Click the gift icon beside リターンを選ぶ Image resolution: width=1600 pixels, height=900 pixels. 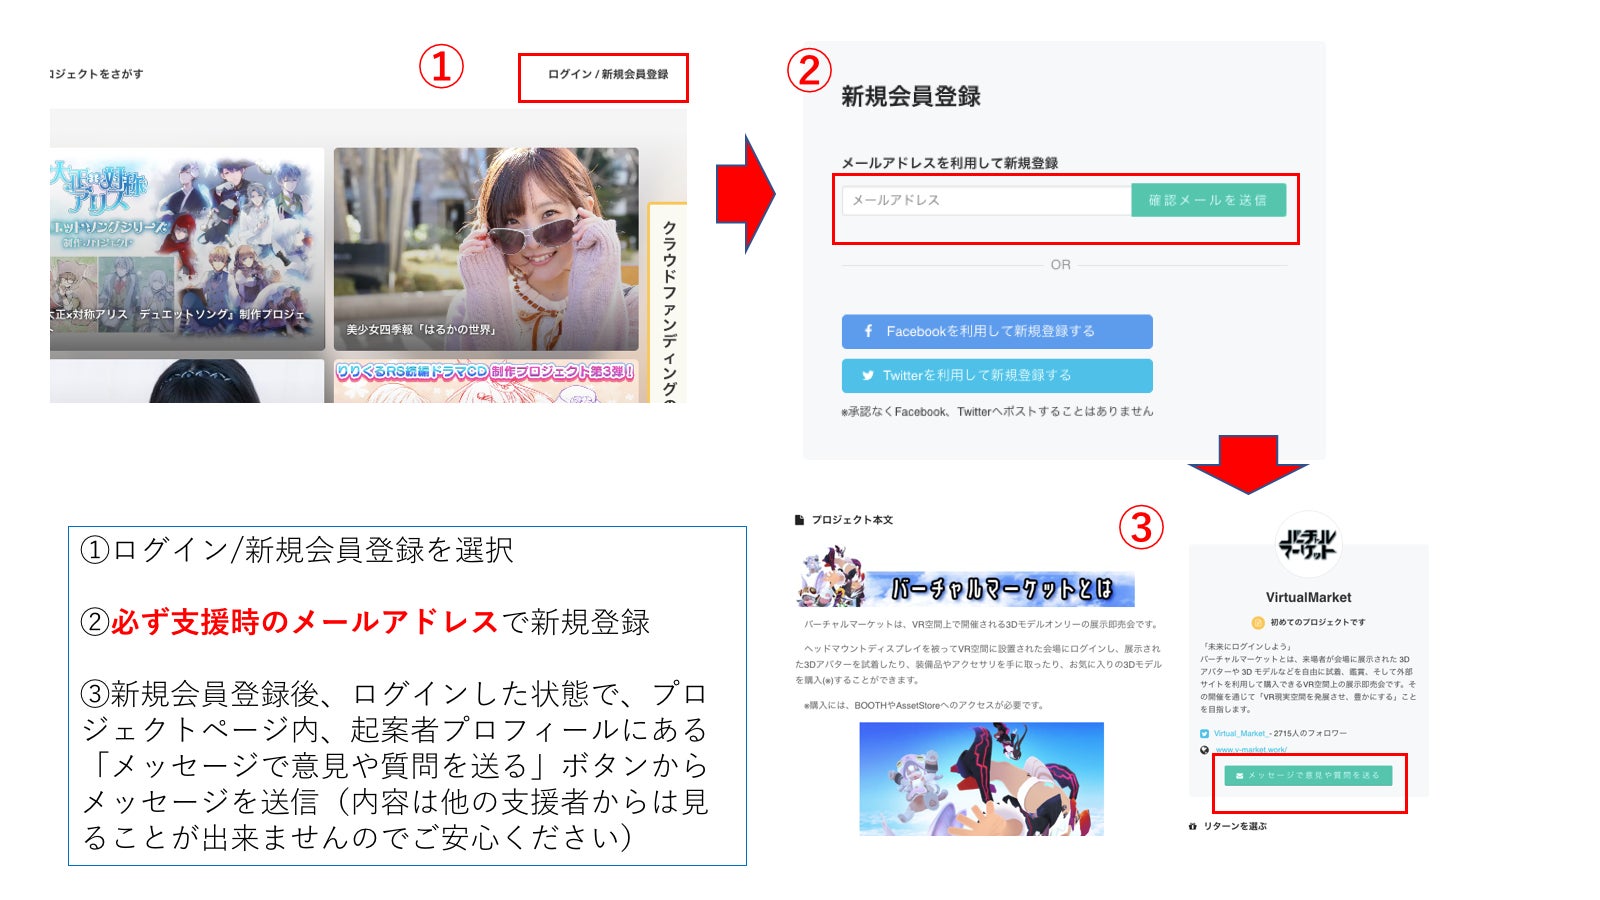click(x=1192, y=826)
